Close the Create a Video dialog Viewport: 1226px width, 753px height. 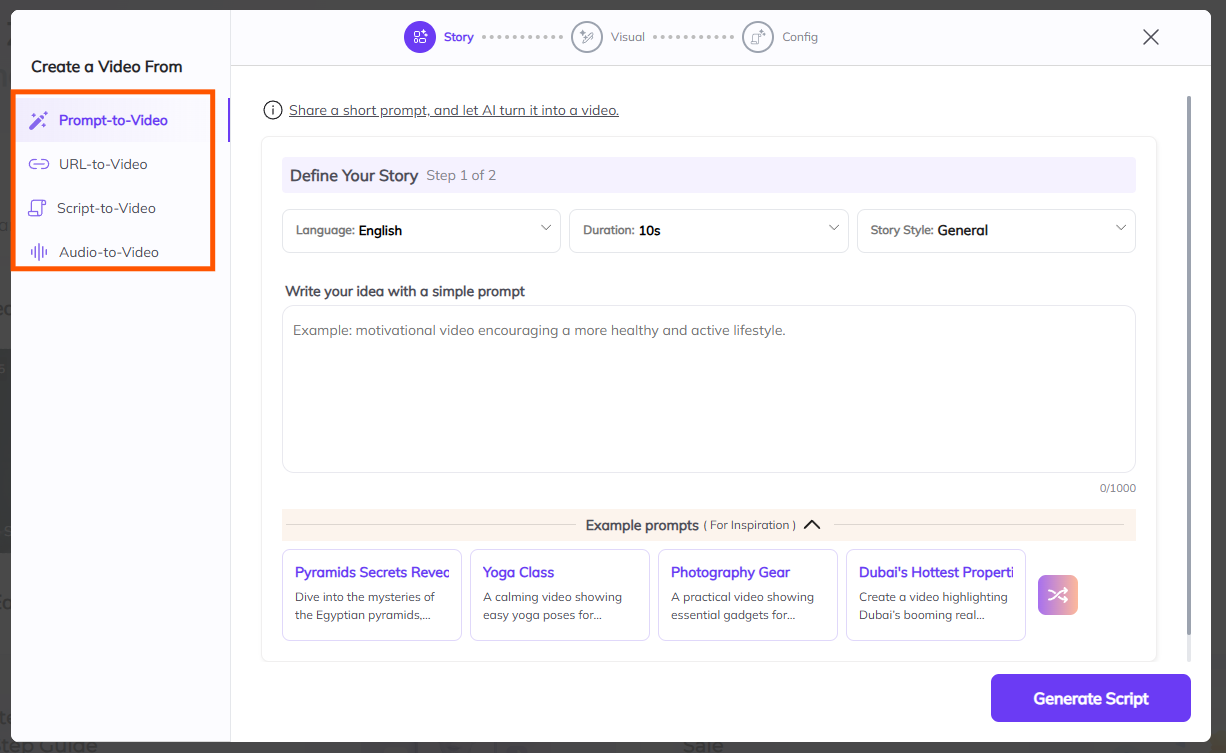click(1151, 37)
